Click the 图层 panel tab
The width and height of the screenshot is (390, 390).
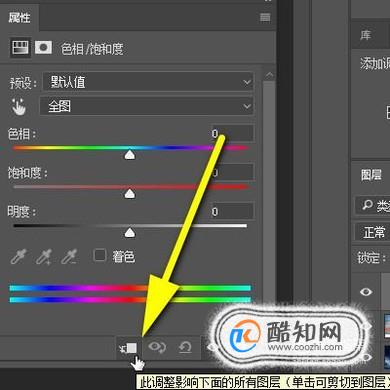[371, 175]
